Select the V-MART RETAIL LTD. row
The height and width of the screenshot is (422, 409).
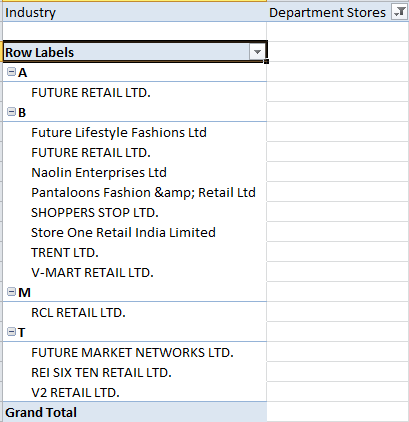[x=135, y=272]
